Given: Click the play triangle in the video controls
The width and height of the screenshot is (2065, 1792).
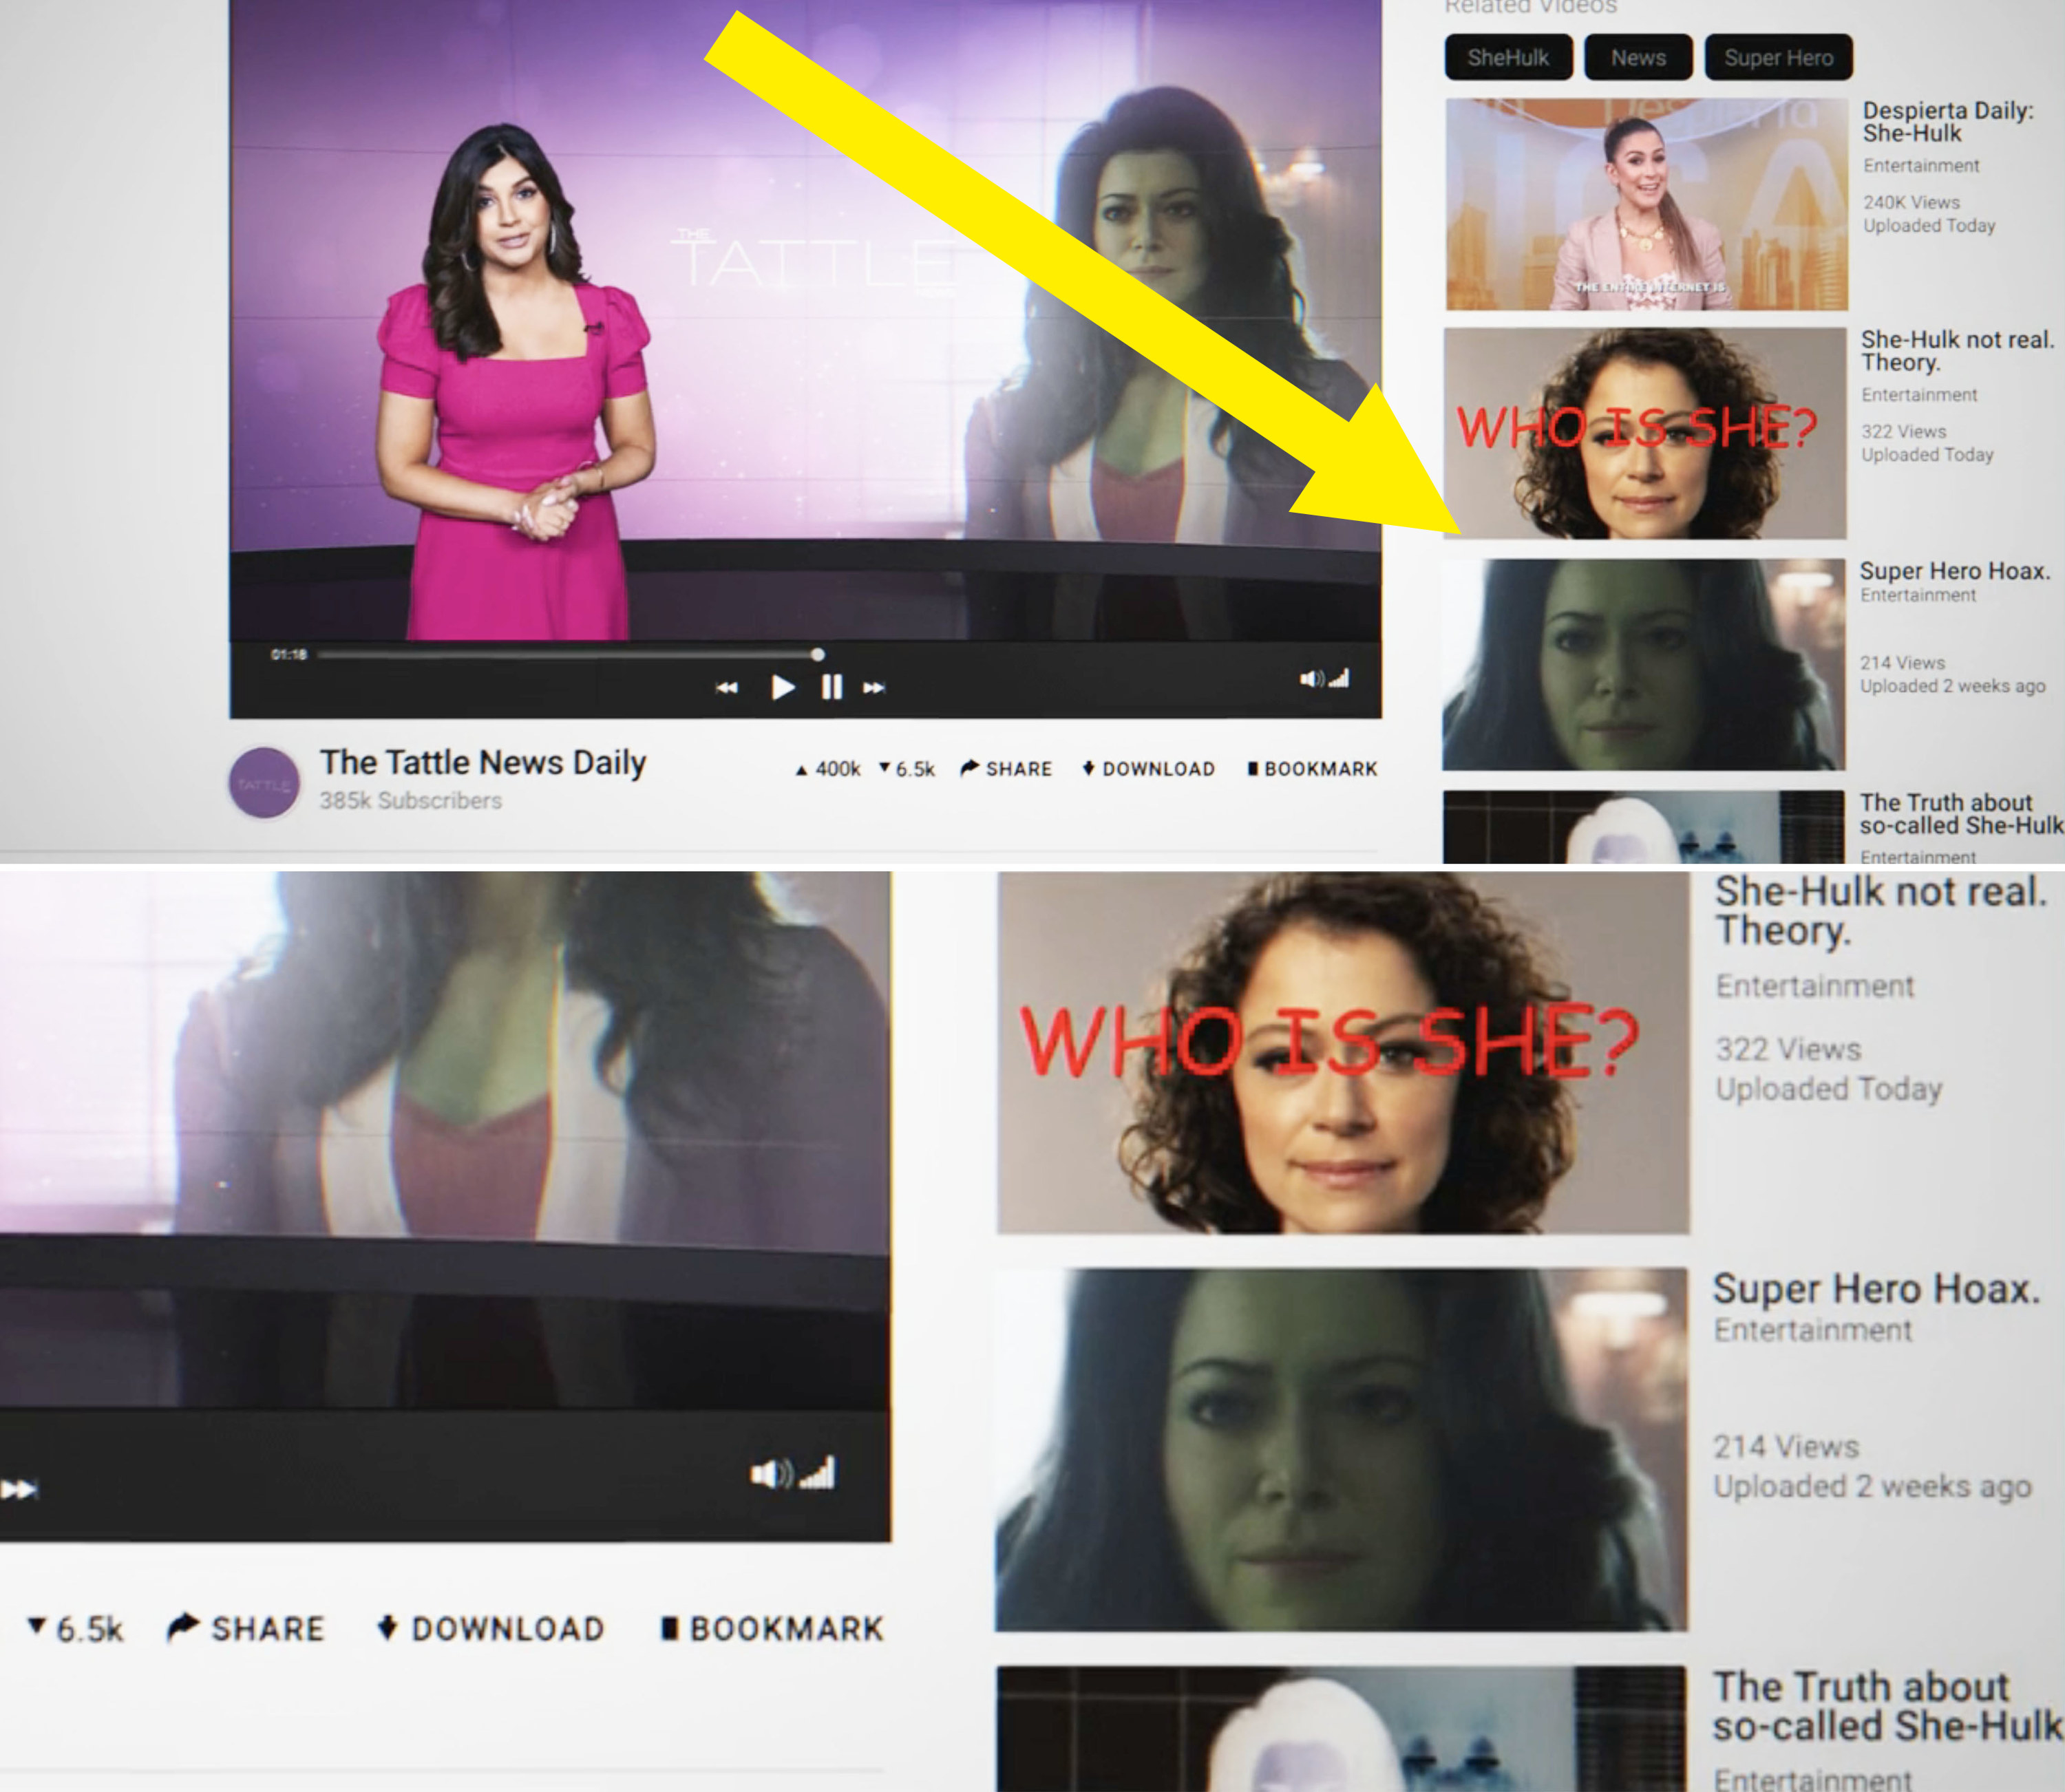Looking at the screenshot, I should point(783,687).
